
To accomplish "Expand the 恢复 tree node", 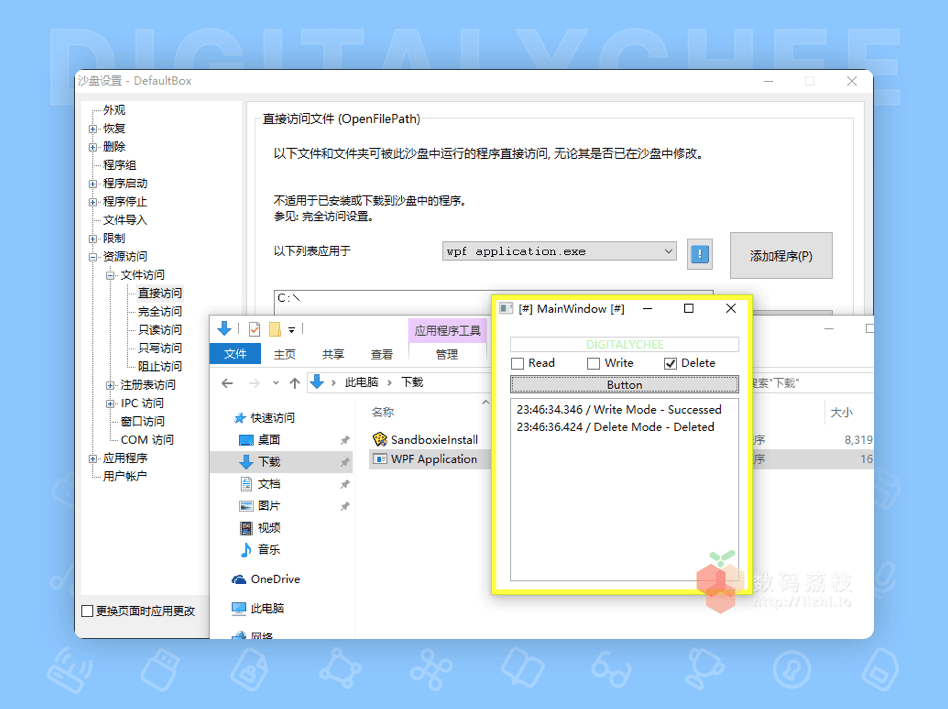I will (x=93, y=129).
